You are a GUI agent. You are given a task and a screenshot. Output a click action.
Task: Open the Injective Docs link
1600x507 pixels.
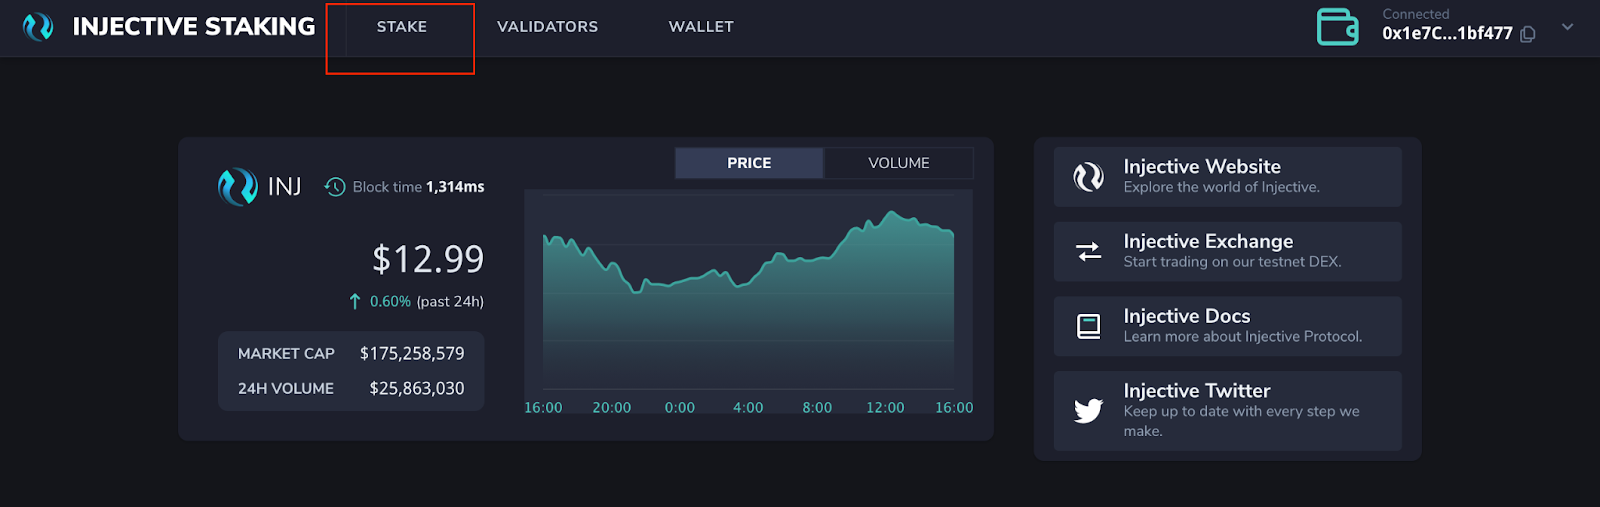1228,326
